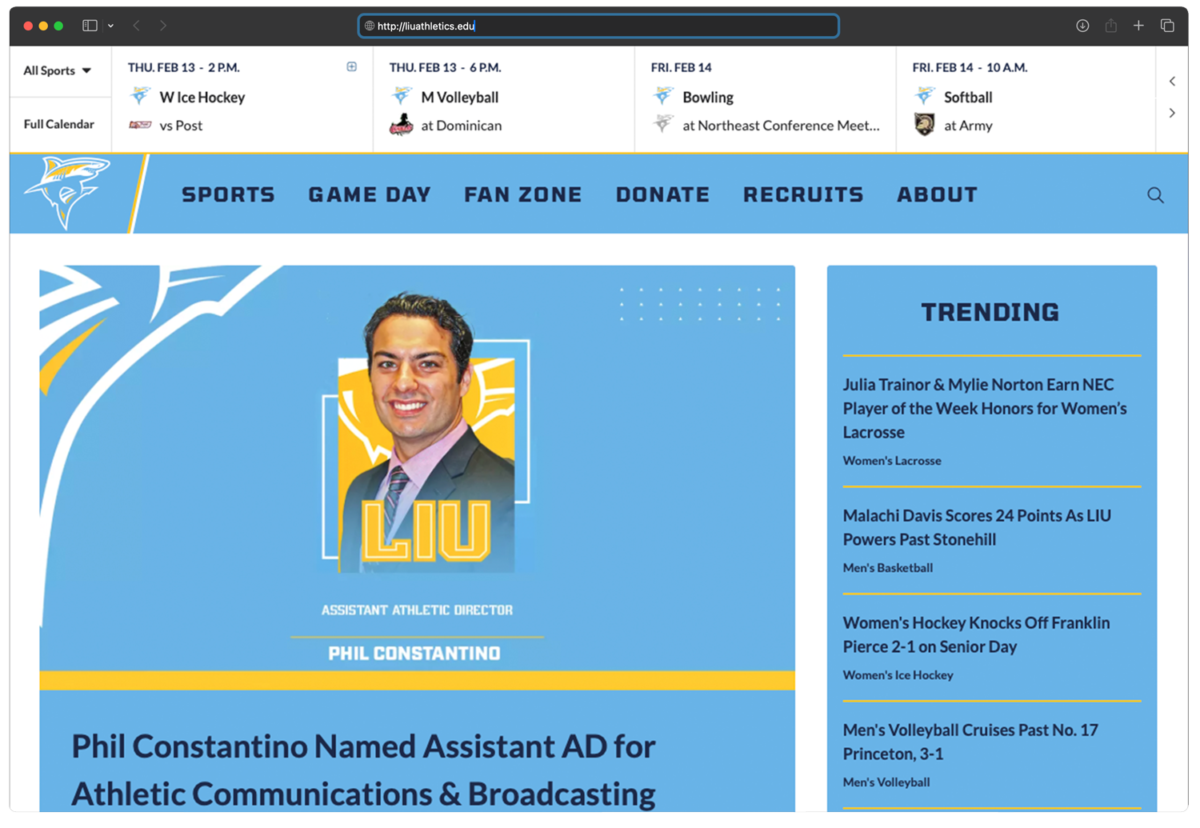This screenshot has height=828, width=1200.
Task: Select Softball at Army game
Action: (x=1026, y=99)
